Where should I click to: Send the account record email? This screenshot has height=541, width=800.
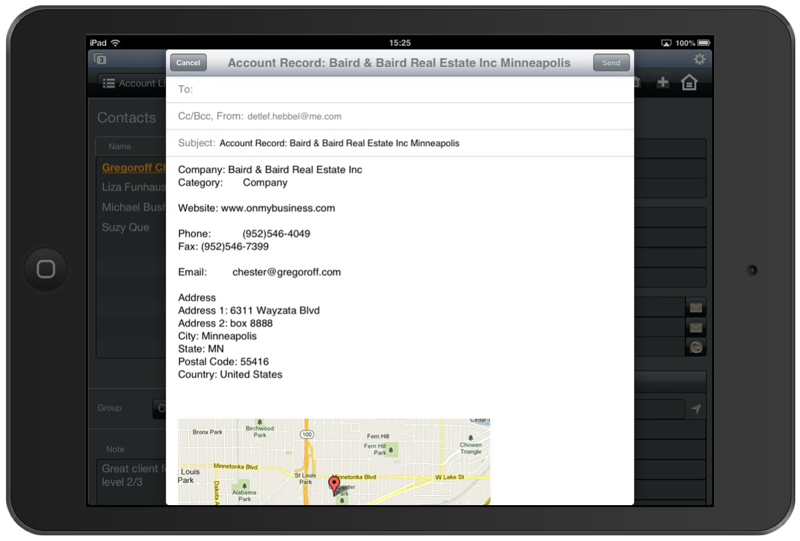tap(611, 63)
